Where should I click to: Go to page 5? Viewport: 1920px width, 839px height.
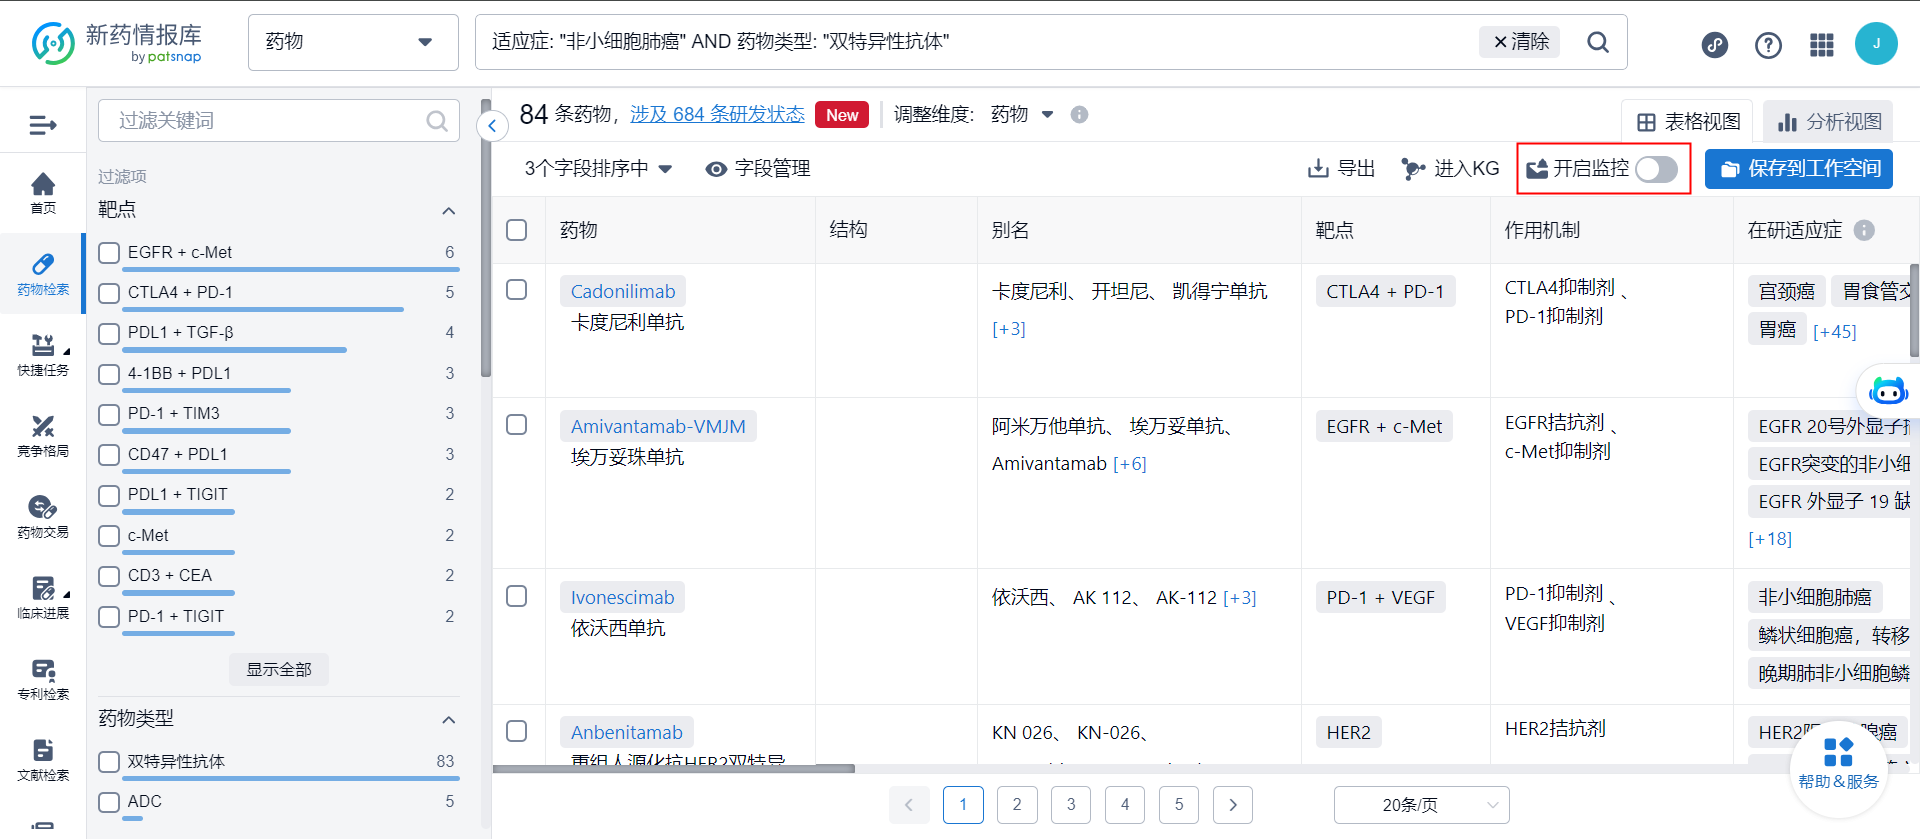(x=1179, y=805)
